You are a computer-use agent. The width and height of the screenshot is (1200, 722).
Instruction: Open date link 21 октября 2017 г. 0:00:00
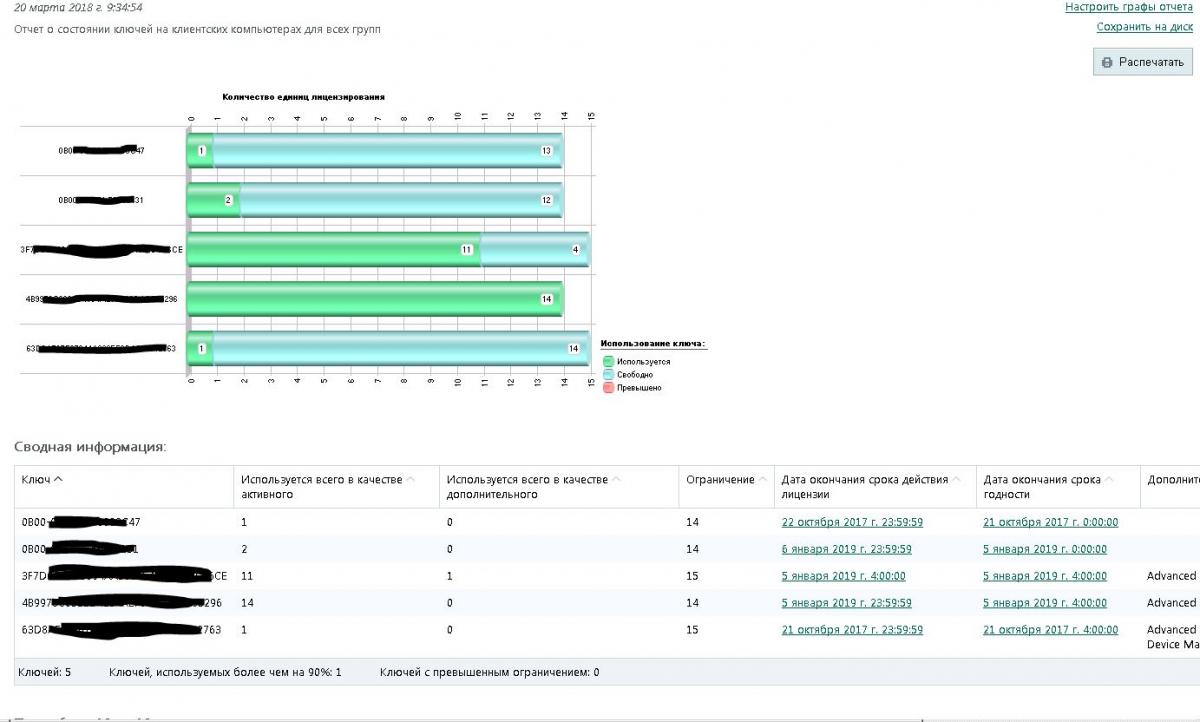(x=1051, y=522)
